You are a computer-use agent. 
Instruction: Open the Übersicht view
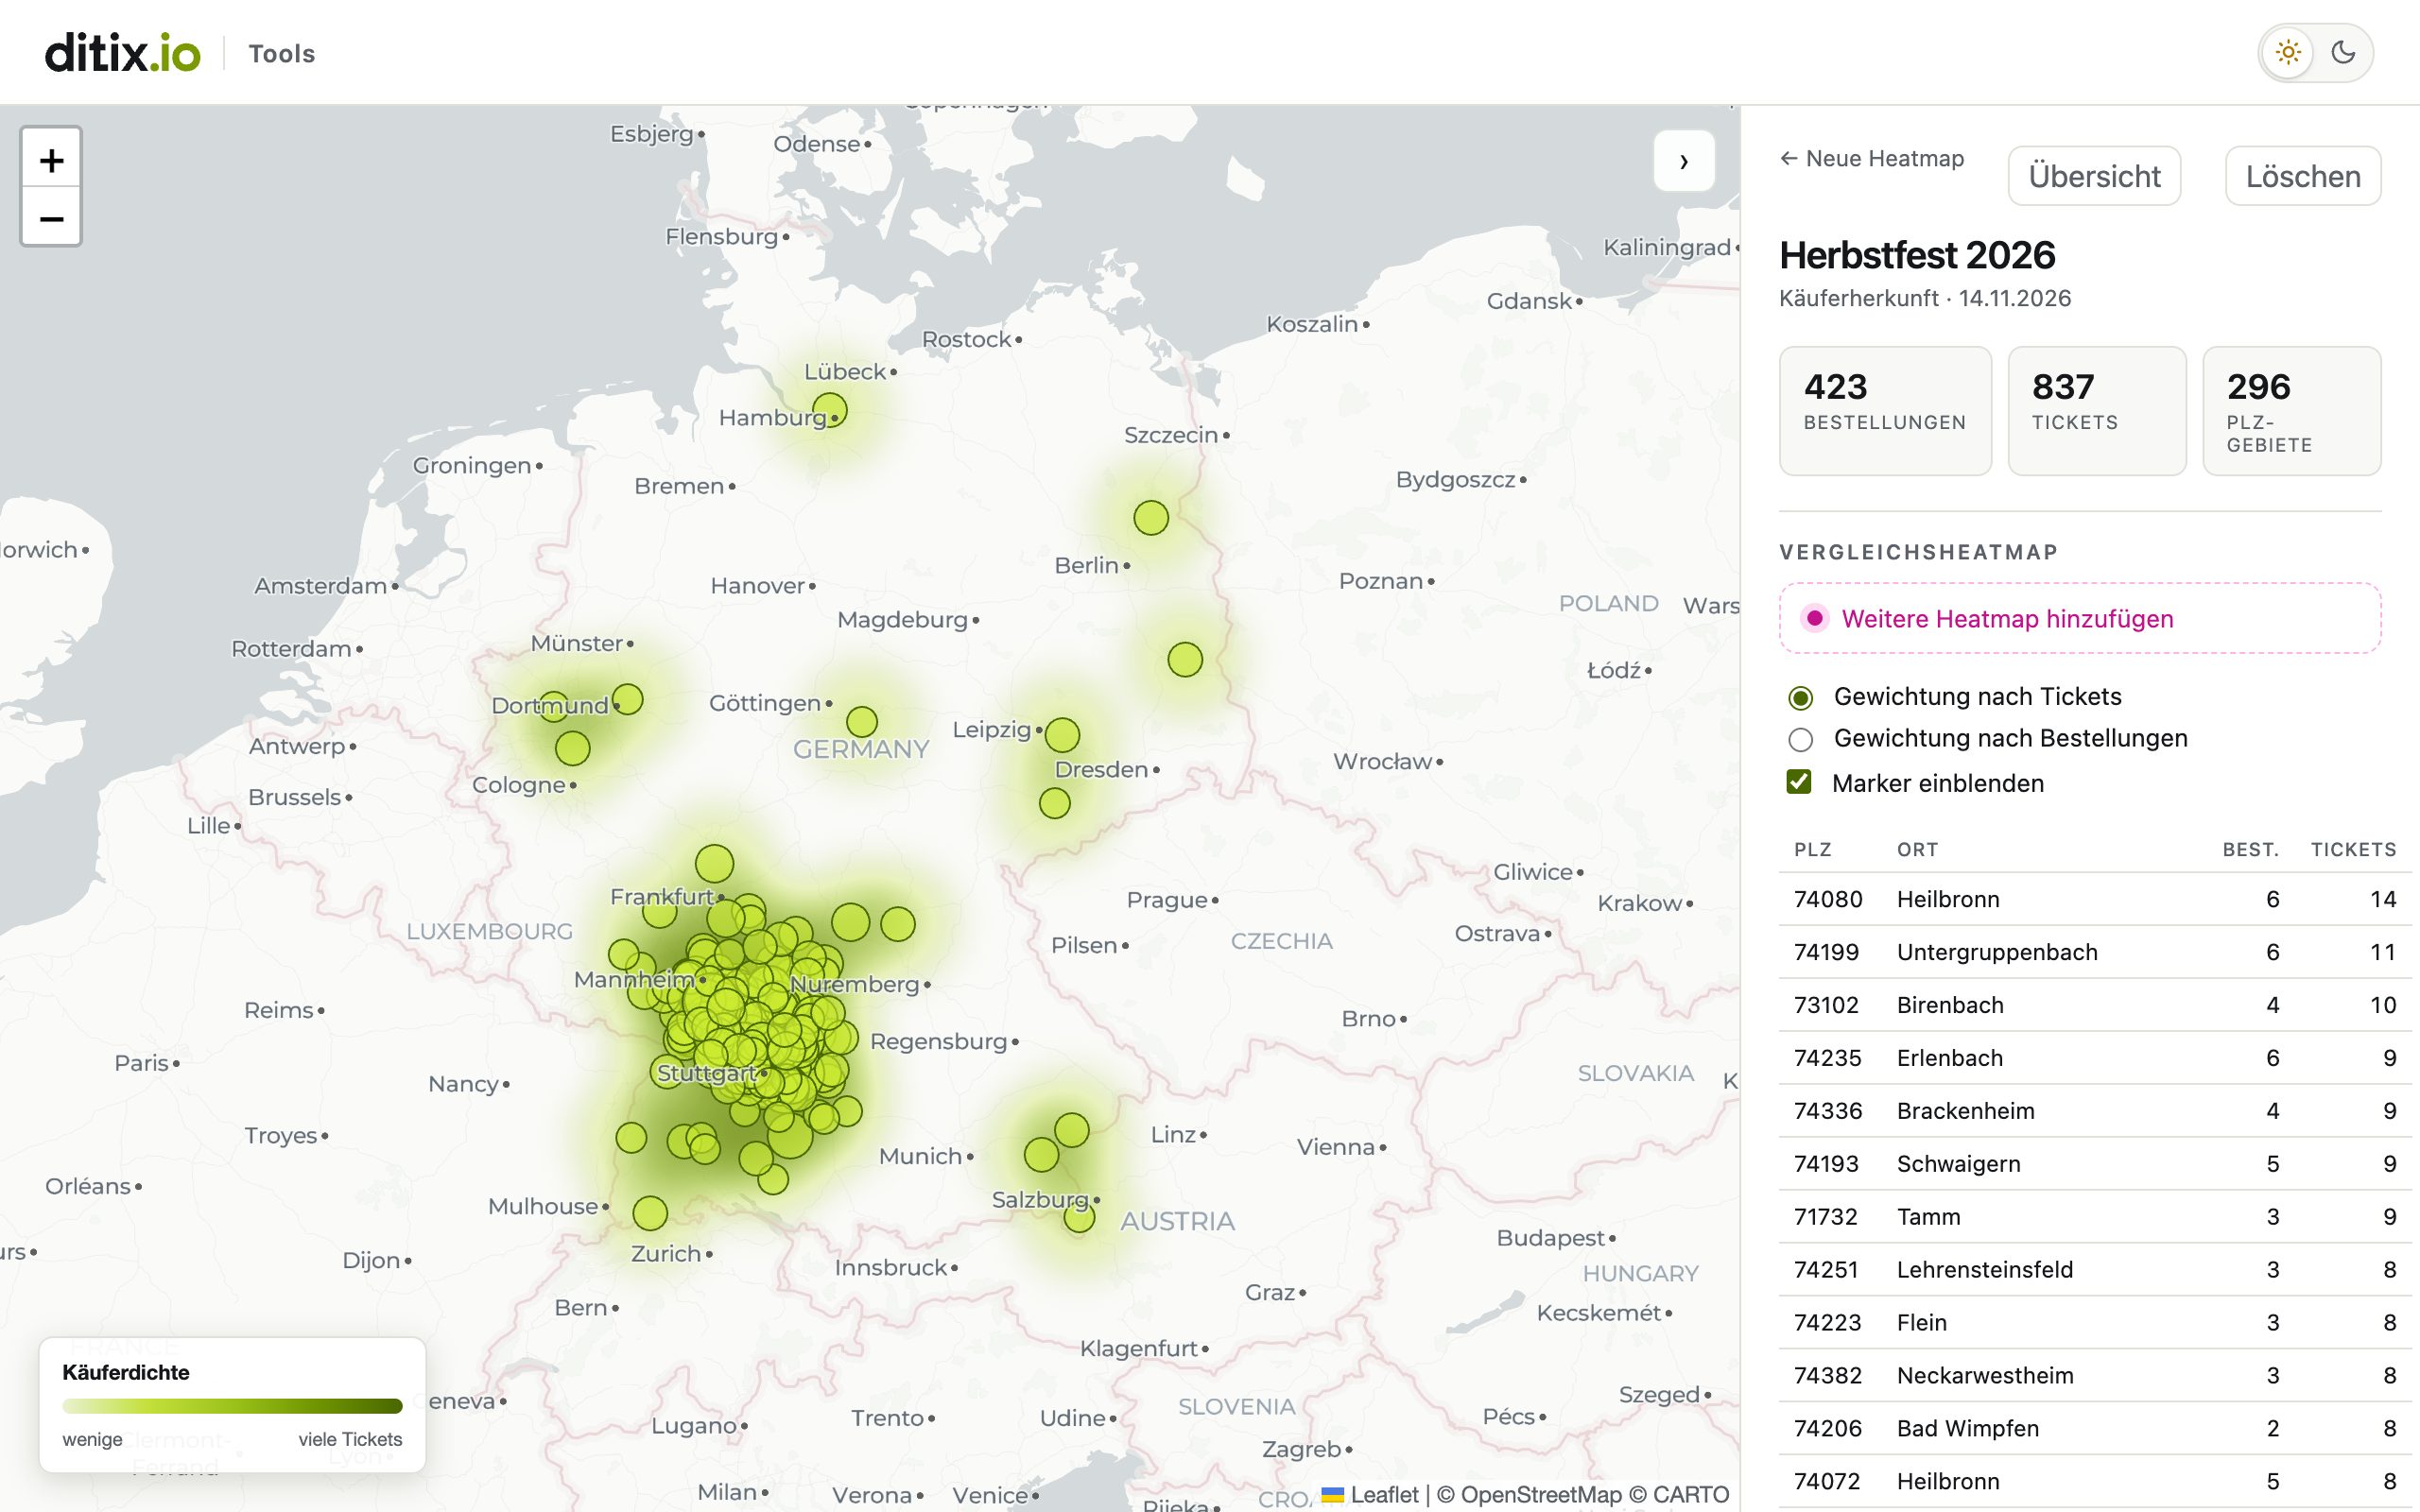click(x=2094, y=176)
